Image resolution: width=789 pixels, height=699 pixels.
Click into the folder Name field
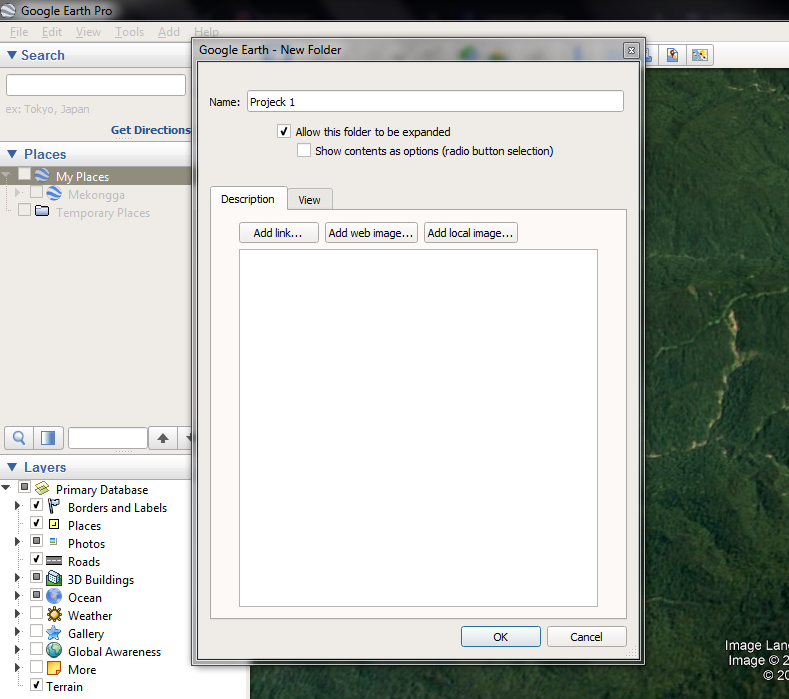point(435,102)
